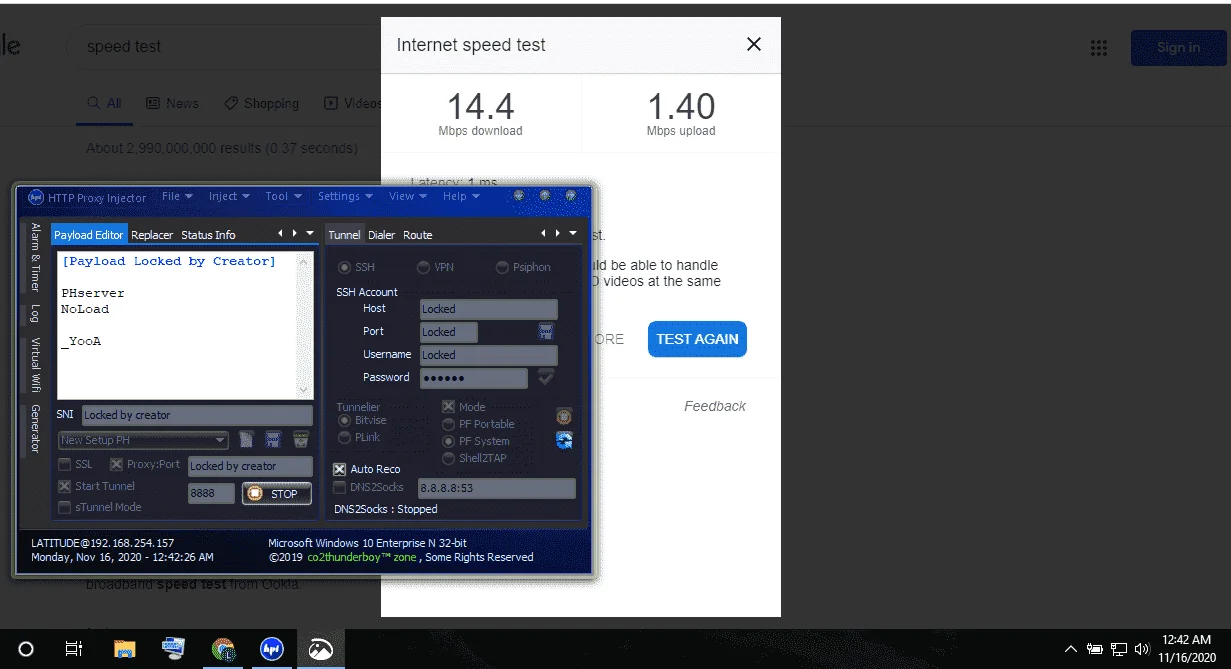Click the left-panel tab list dropdown arrow
Viewport: 1231px width, 669px height.
pos(309,233)
